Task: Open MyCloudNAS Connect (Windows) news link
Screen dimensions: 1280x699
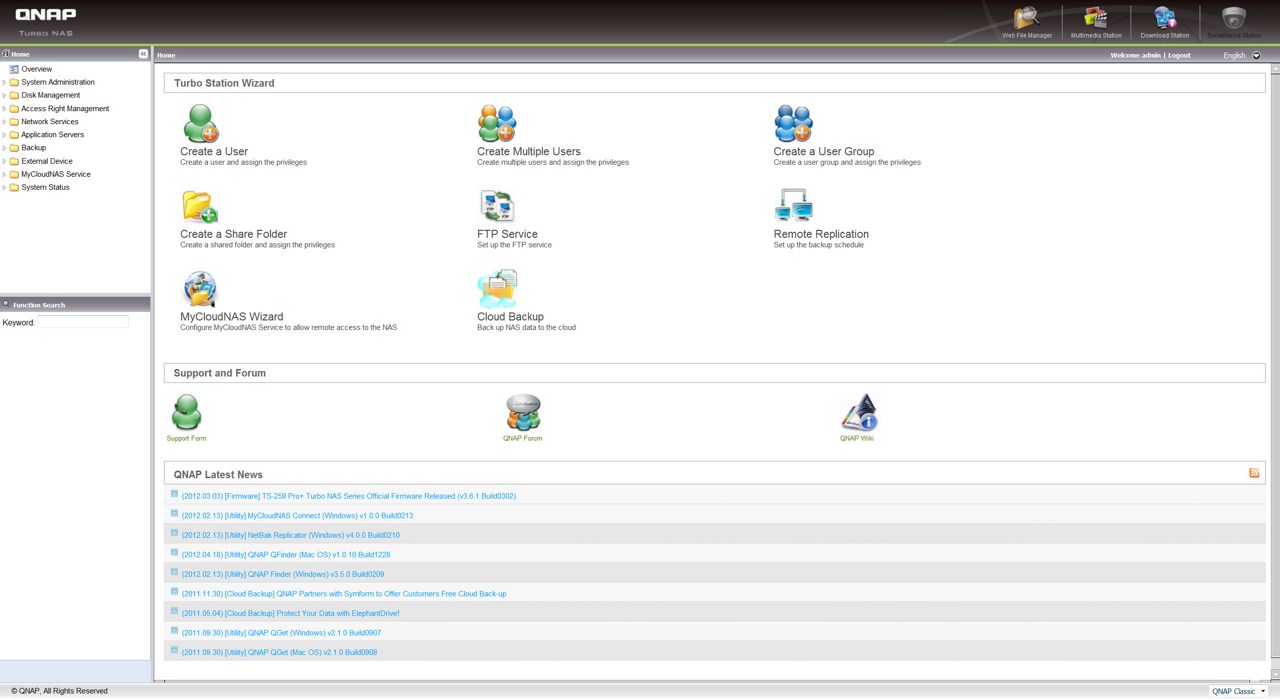Action: (x=297, y=516)
